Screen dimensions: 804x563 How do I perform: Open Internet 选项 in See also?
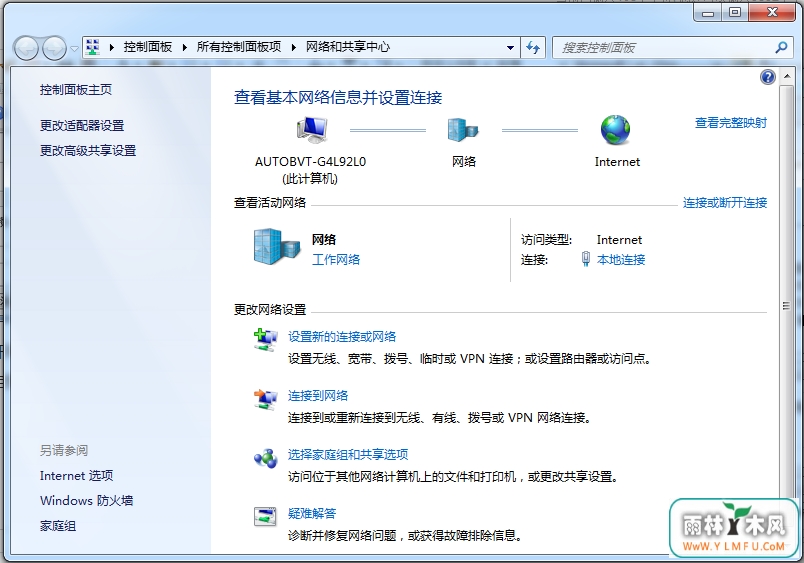[x=76, y=476]
